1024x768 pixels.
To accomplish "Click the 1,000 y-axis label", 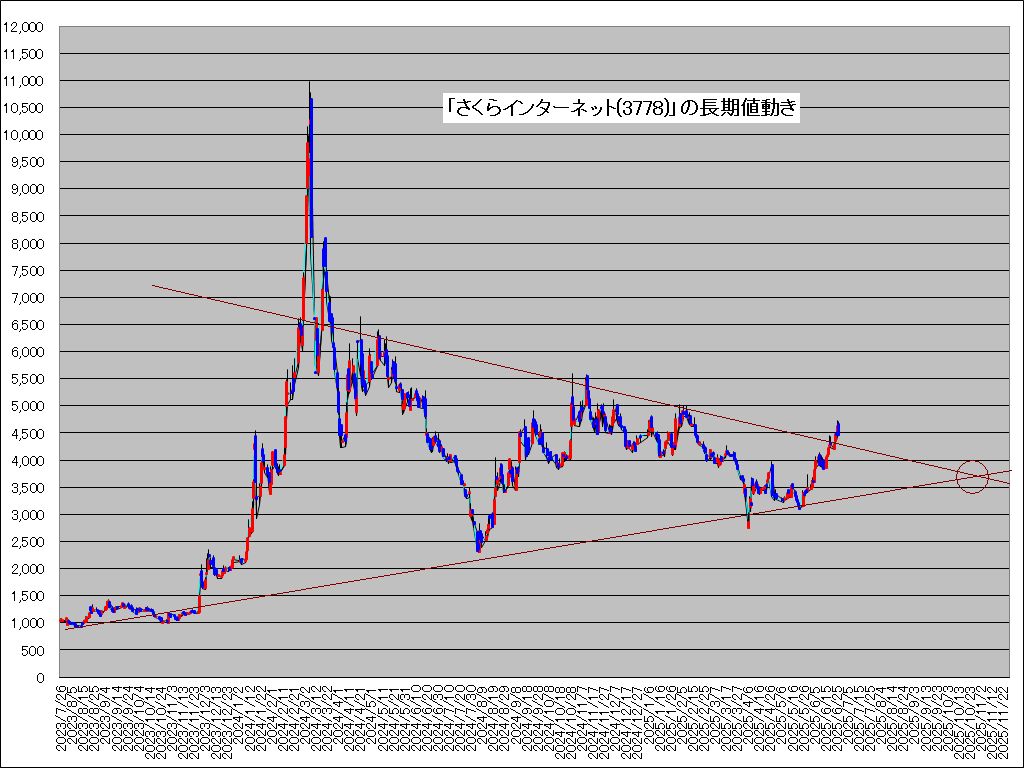I will click(27, 624).
